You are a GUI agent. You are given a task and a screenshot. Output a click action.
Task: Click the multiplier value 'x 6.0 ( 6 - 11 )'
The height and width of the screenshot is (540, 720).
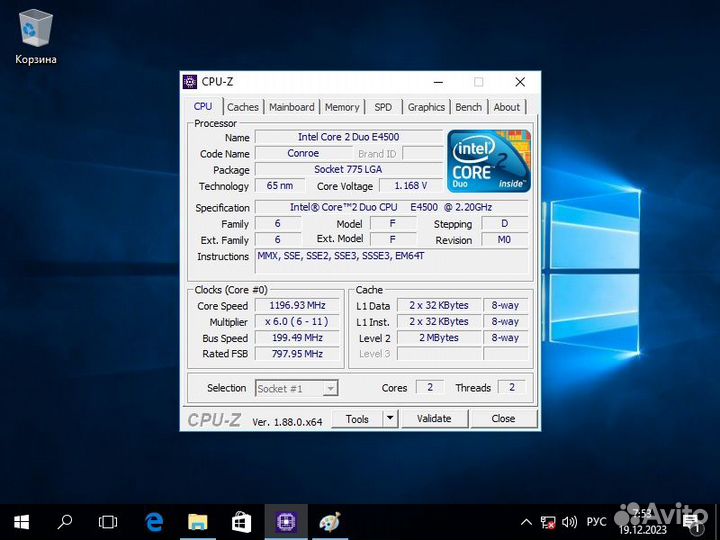297,321
